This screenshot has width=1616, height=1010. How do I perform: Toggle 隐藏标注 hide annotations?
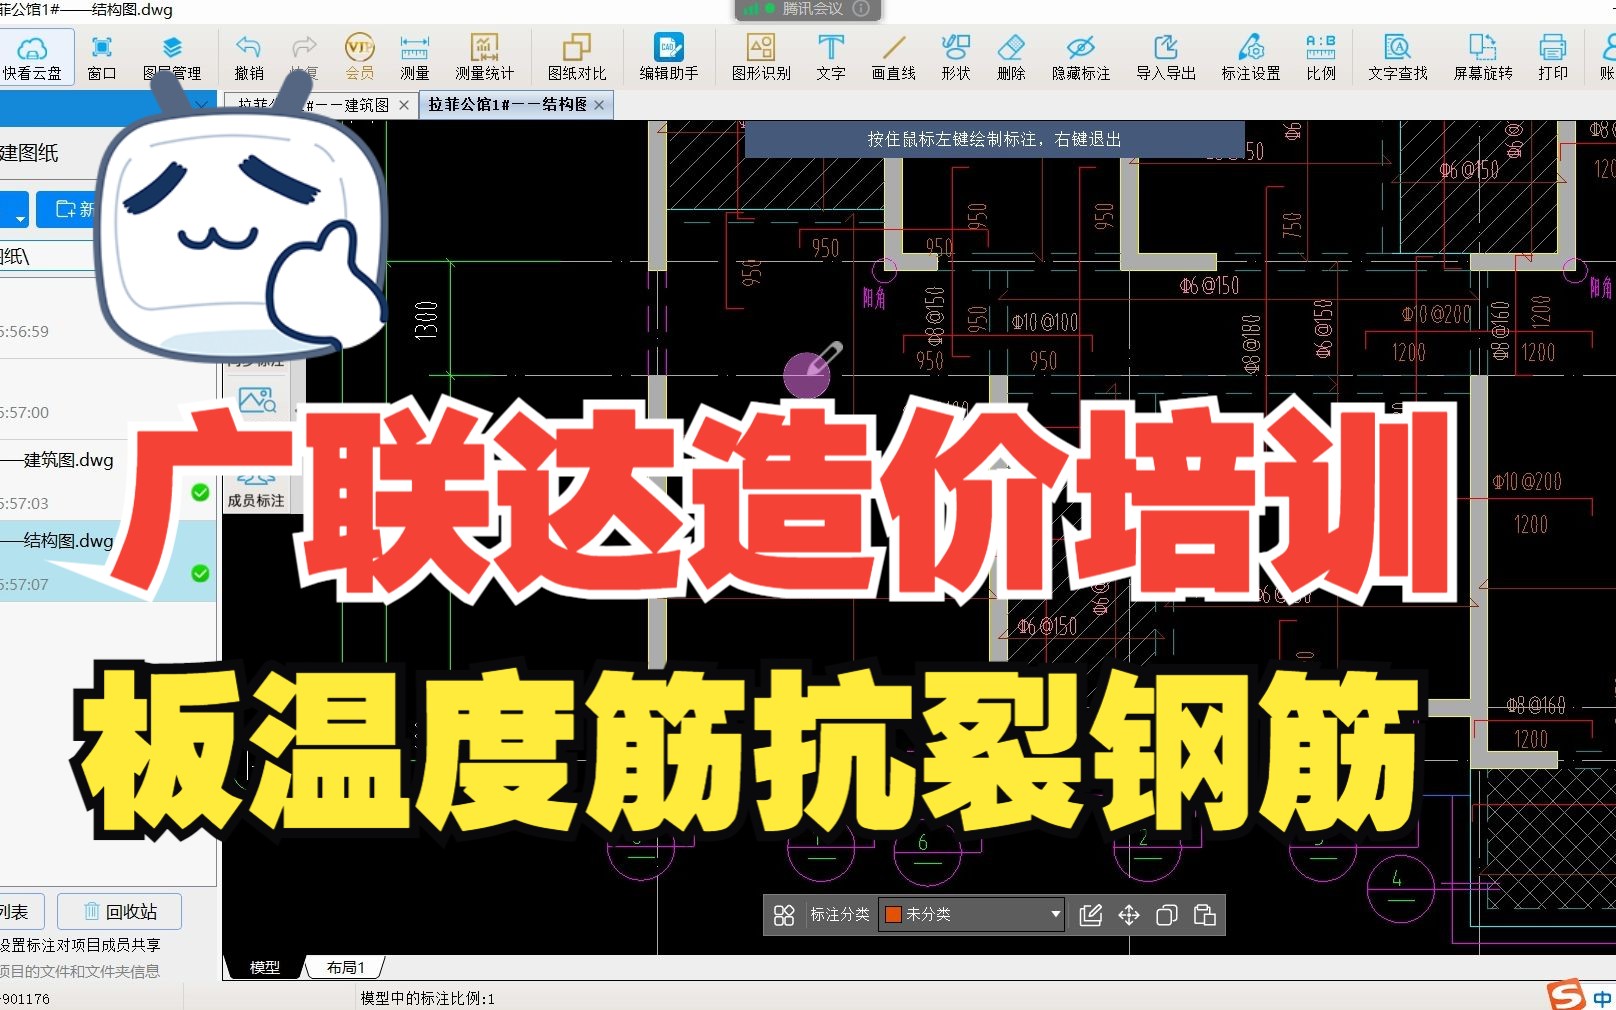1081,57
